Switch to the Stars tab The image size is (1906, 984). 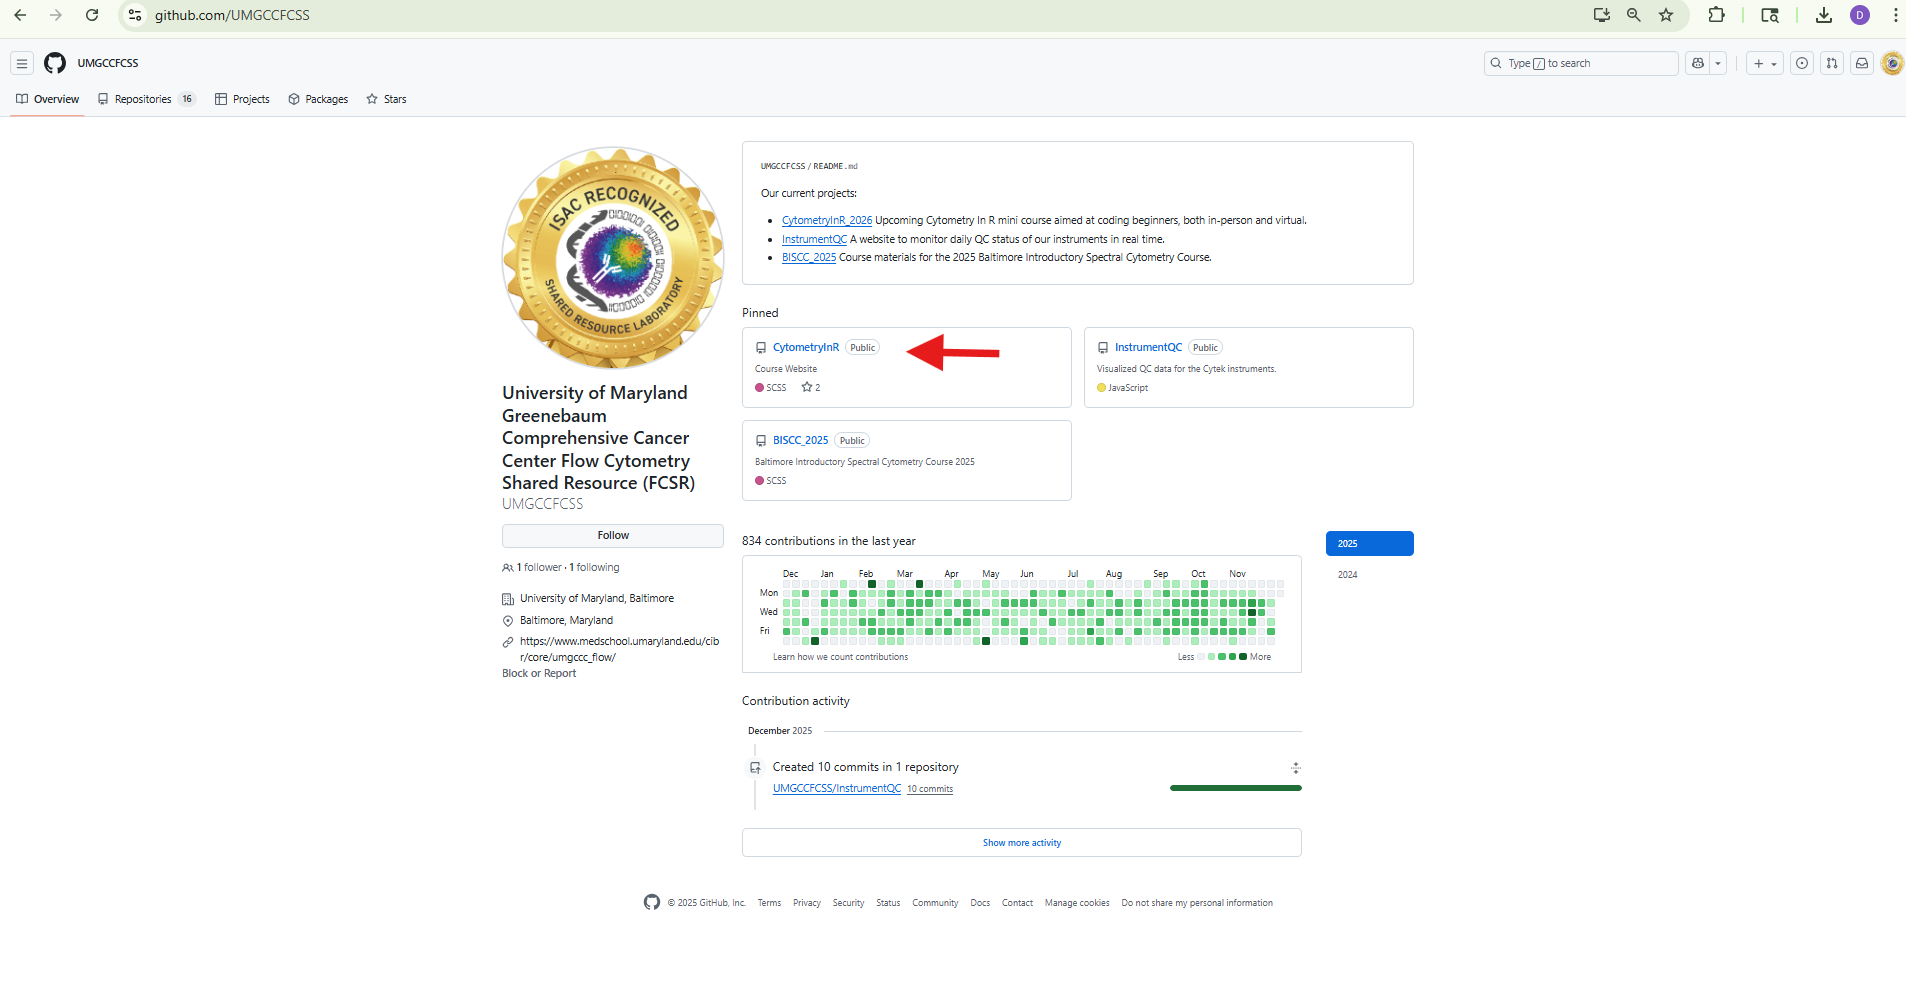(x=387, y=99)
